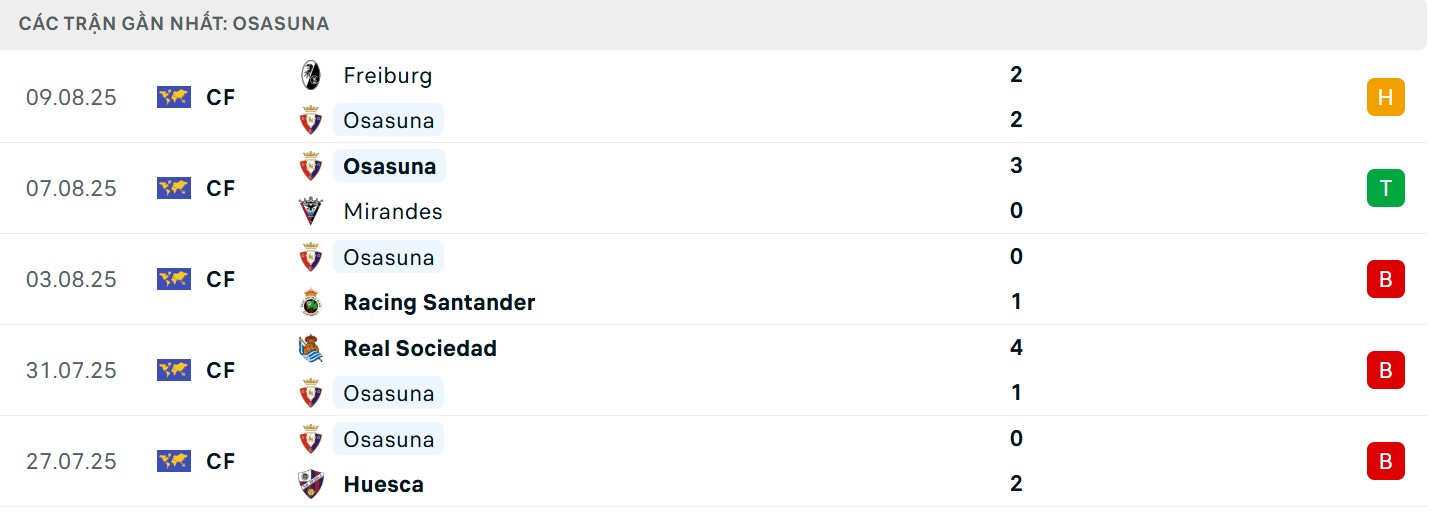Click the Real Sociedad crest icon

tap(311, 348)
